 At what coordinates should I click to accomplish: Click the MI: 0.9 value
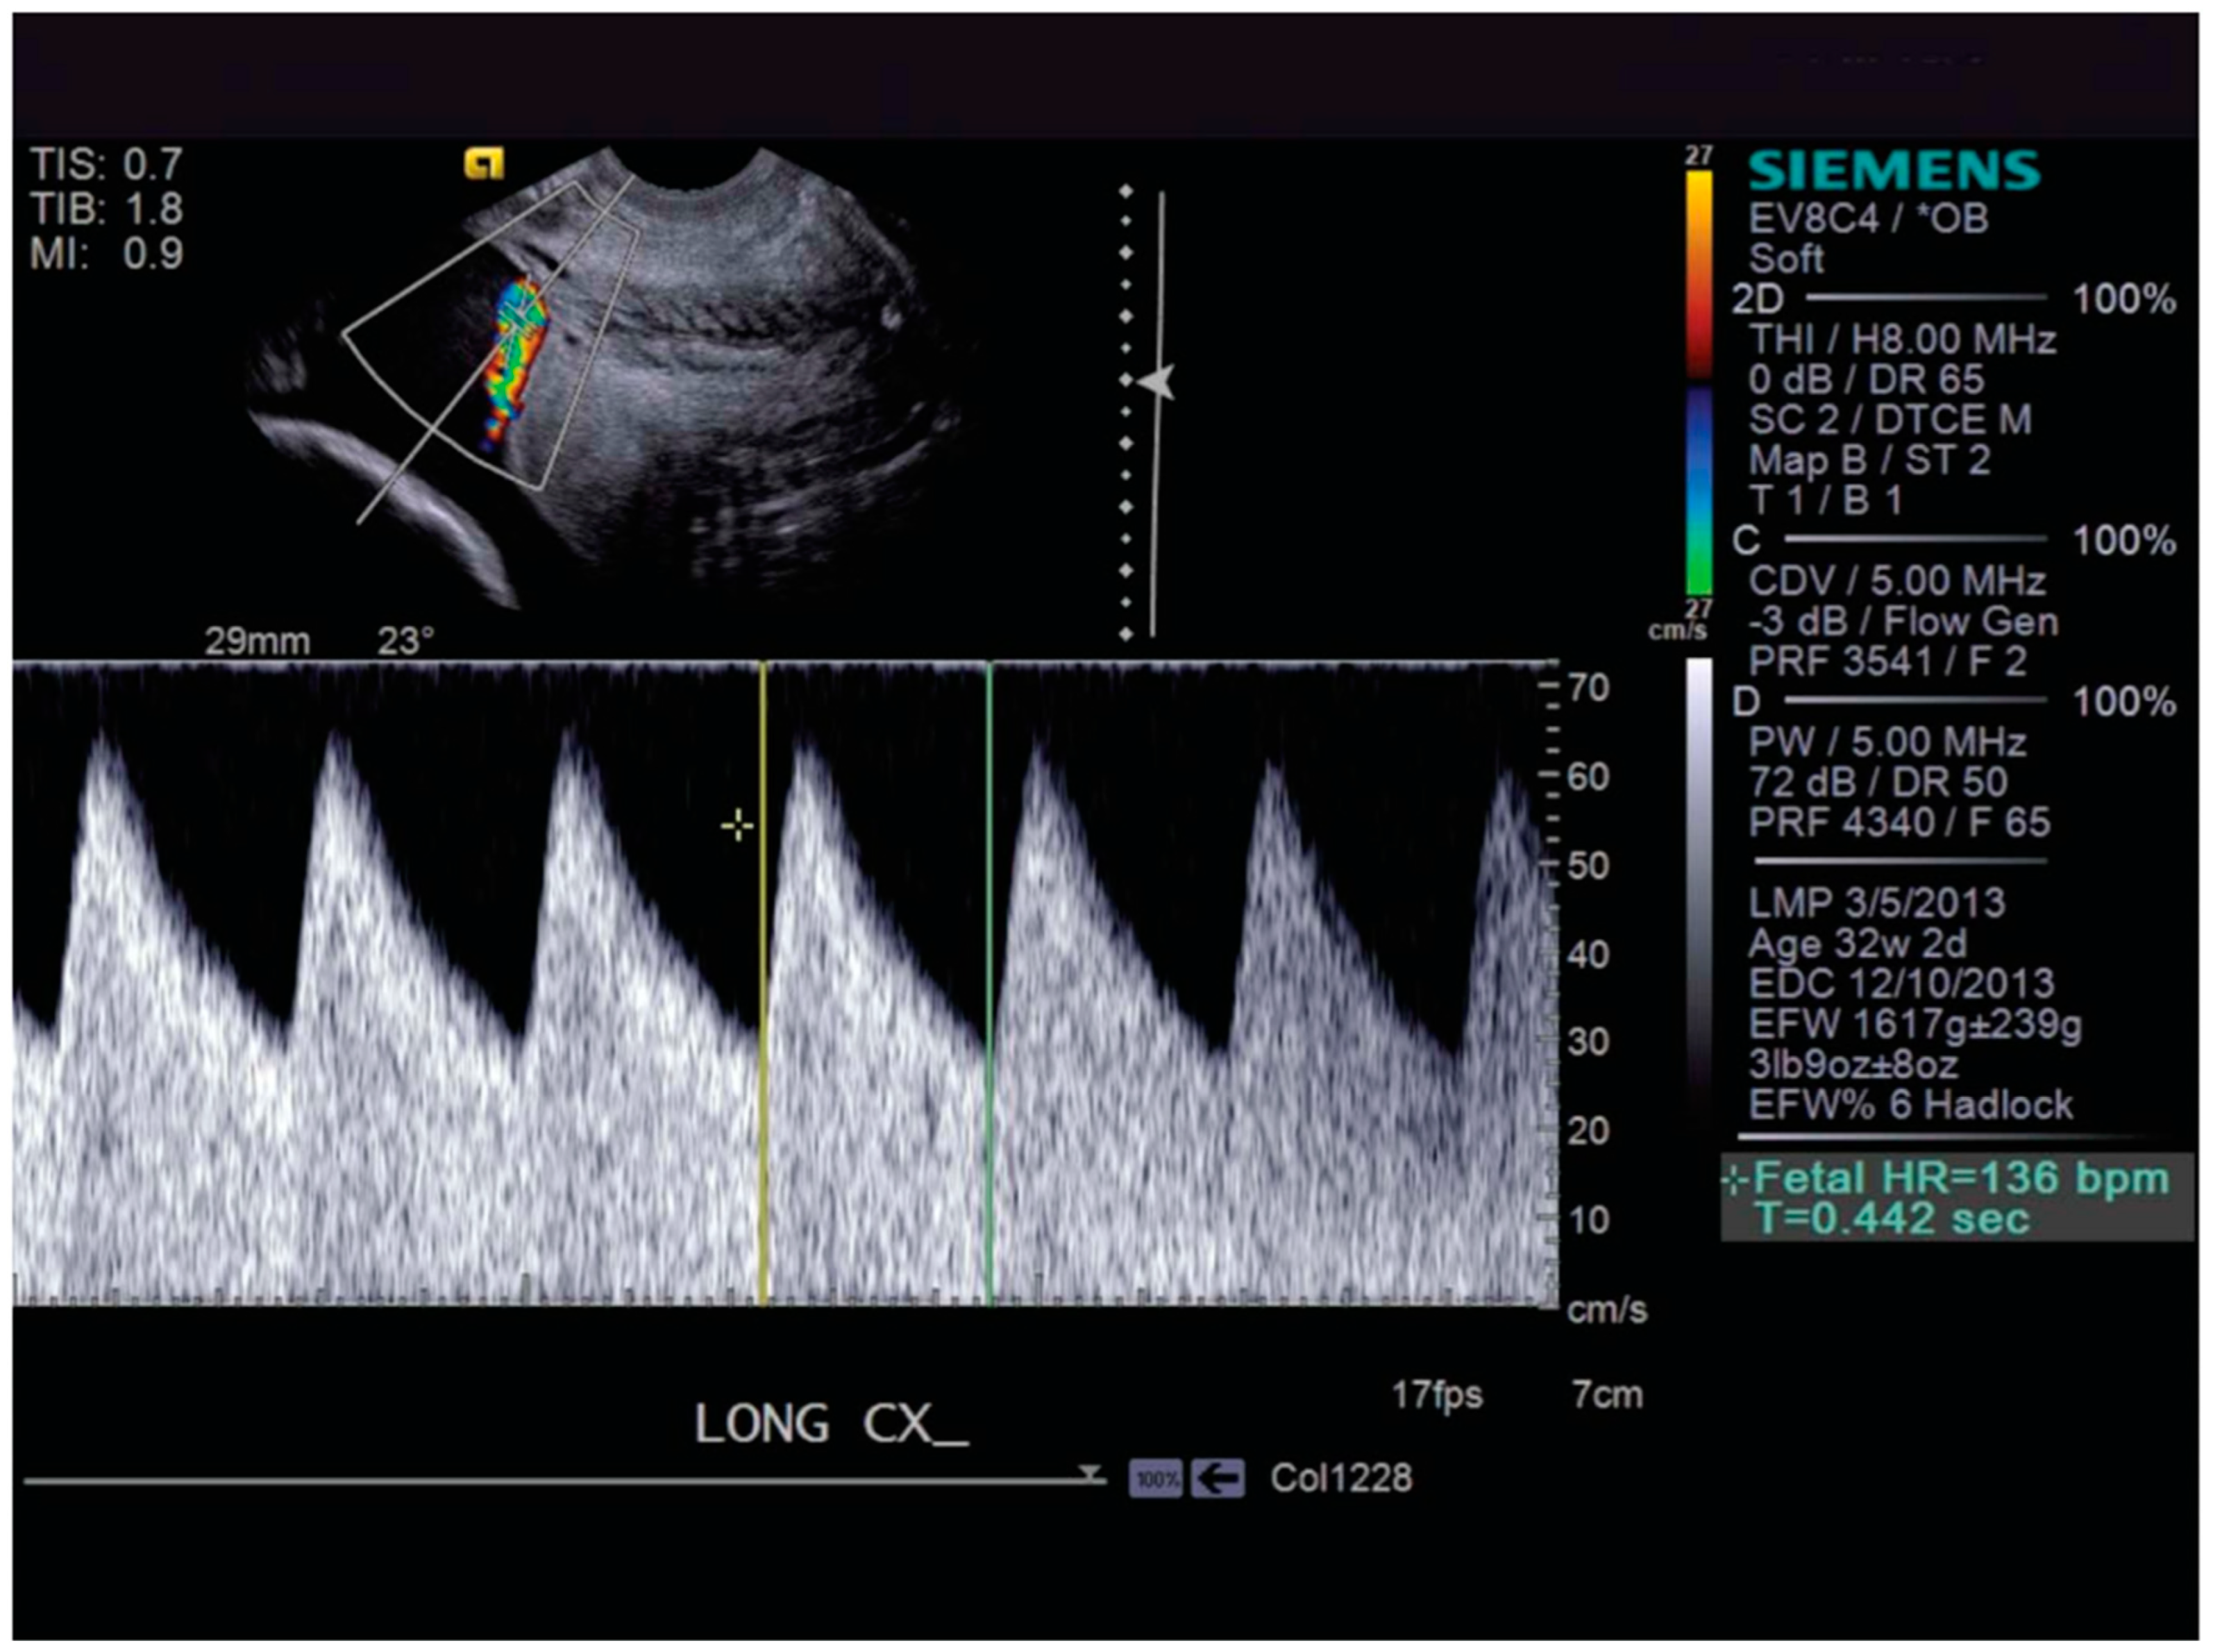click(x=106, y=253)
